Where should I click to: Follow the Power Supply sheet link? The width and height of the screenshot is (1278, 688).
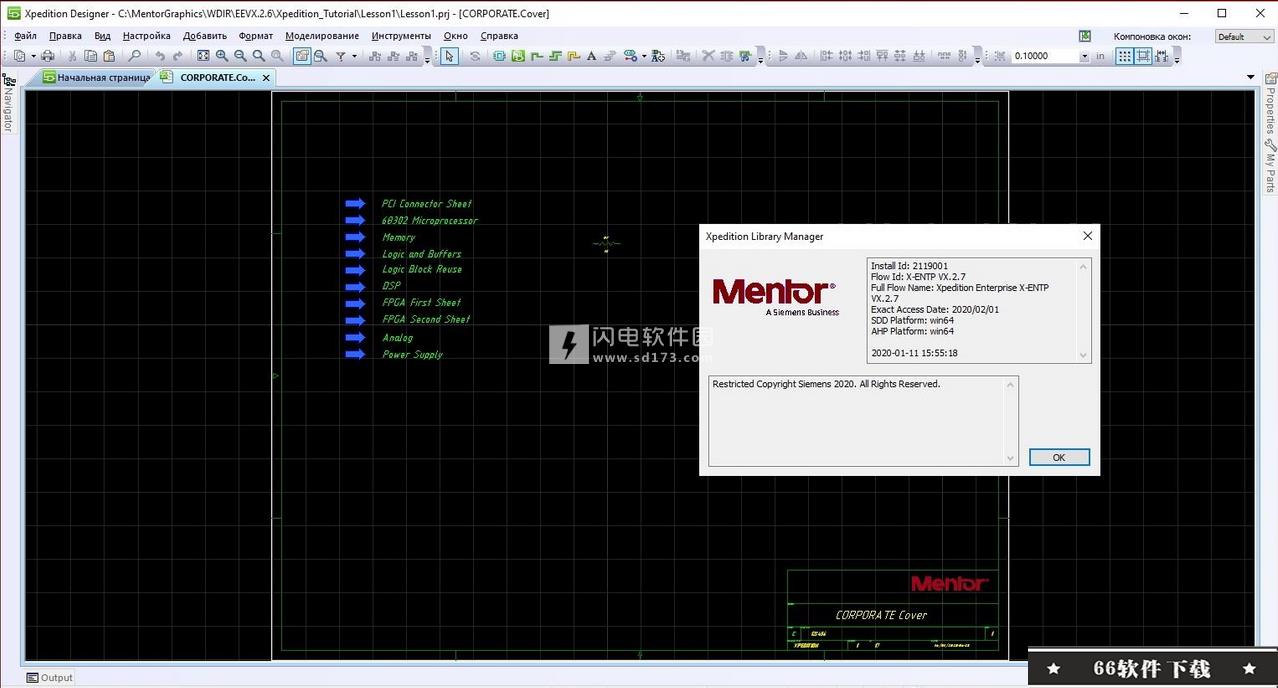click(x=412, y=355)
